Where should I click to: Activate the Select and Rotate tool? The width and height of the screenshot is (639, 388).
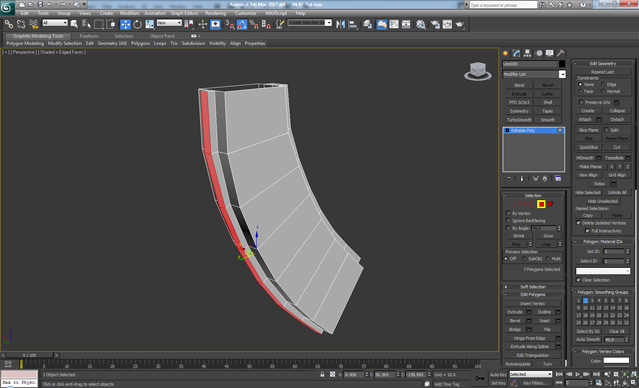click(x=137, y=24)
